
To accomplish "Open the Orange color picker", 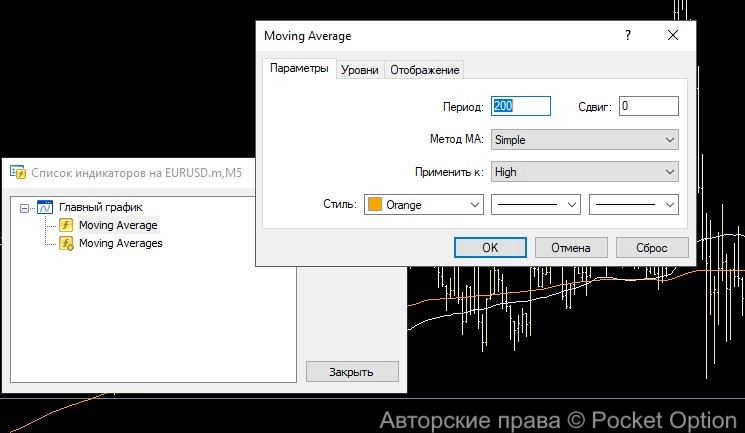I will [423, 204].
